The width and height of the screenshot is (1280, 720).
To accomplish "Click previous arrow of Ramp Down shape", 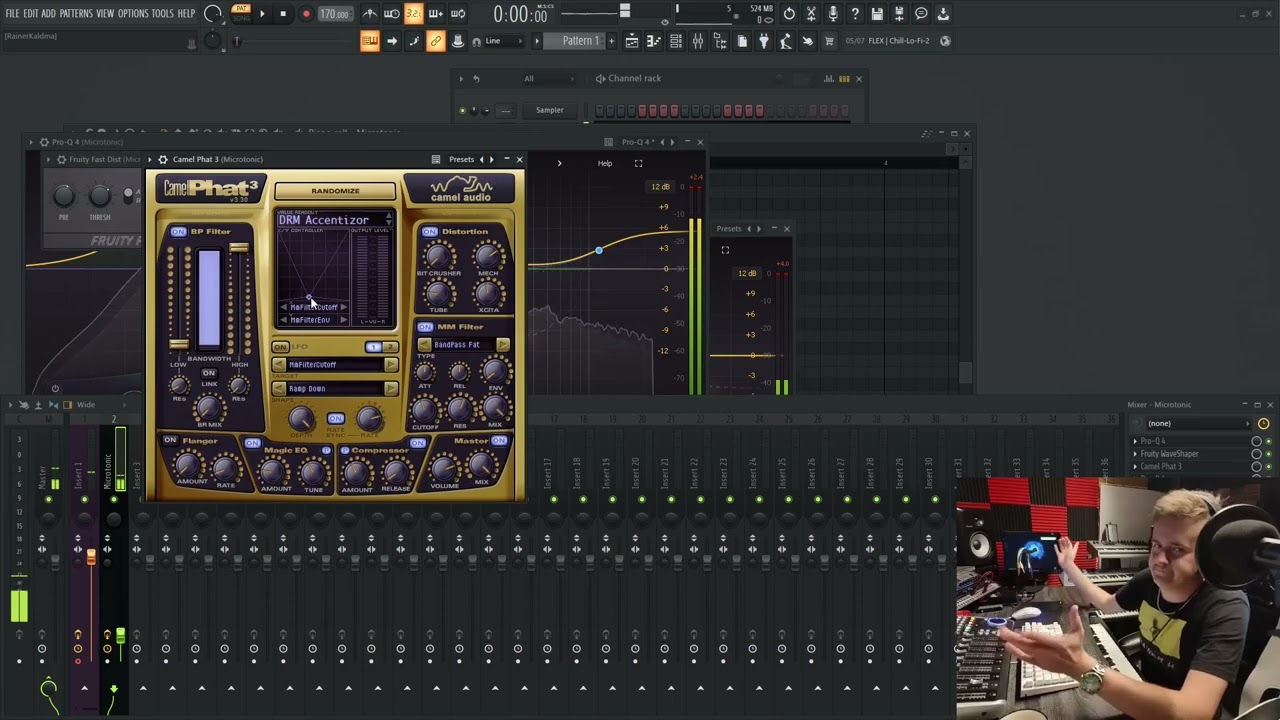I will (279, 389).
